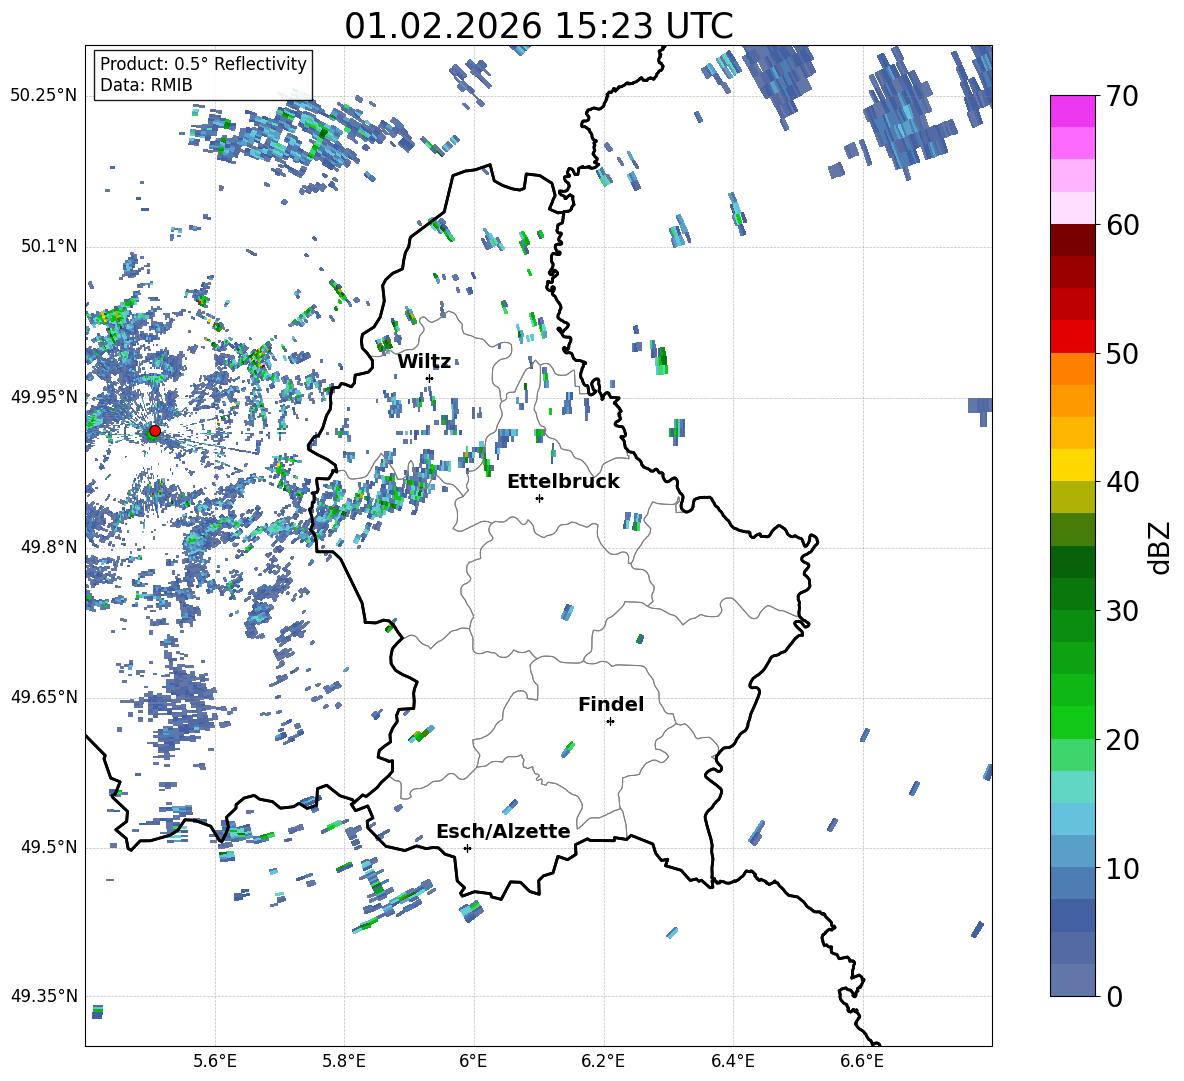Viewport: 1184px width, 1081px height.
Task: Click the 5.6°E longitude label
Action: click(215, 1061)
